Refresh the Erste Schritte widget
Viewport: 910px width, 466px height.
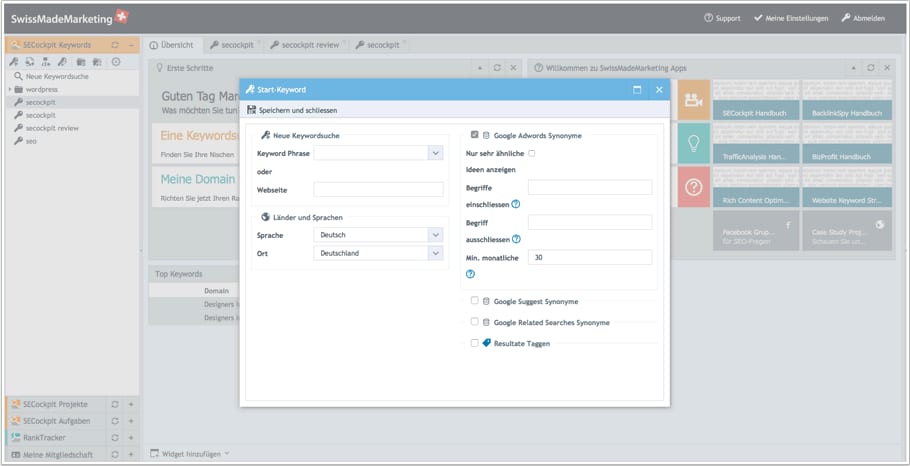[497, 68]
